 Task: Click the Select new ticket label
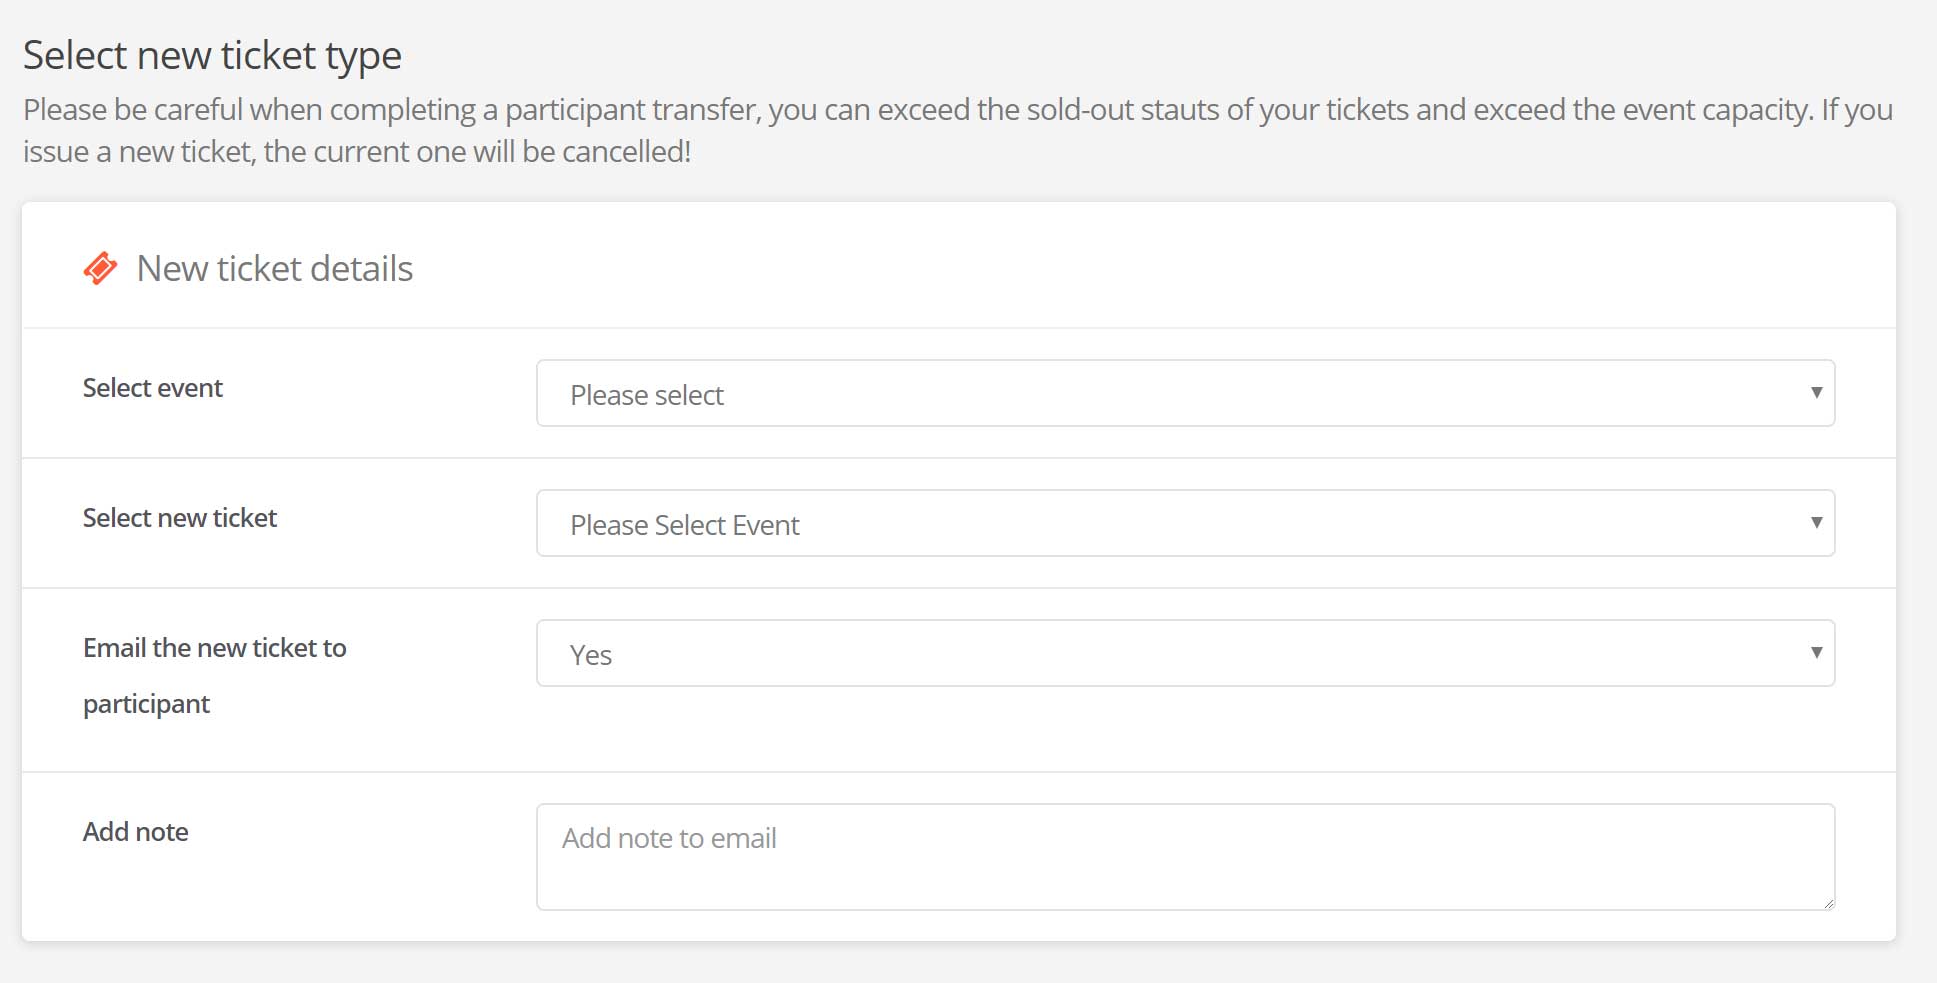click(x=180, y=518)
